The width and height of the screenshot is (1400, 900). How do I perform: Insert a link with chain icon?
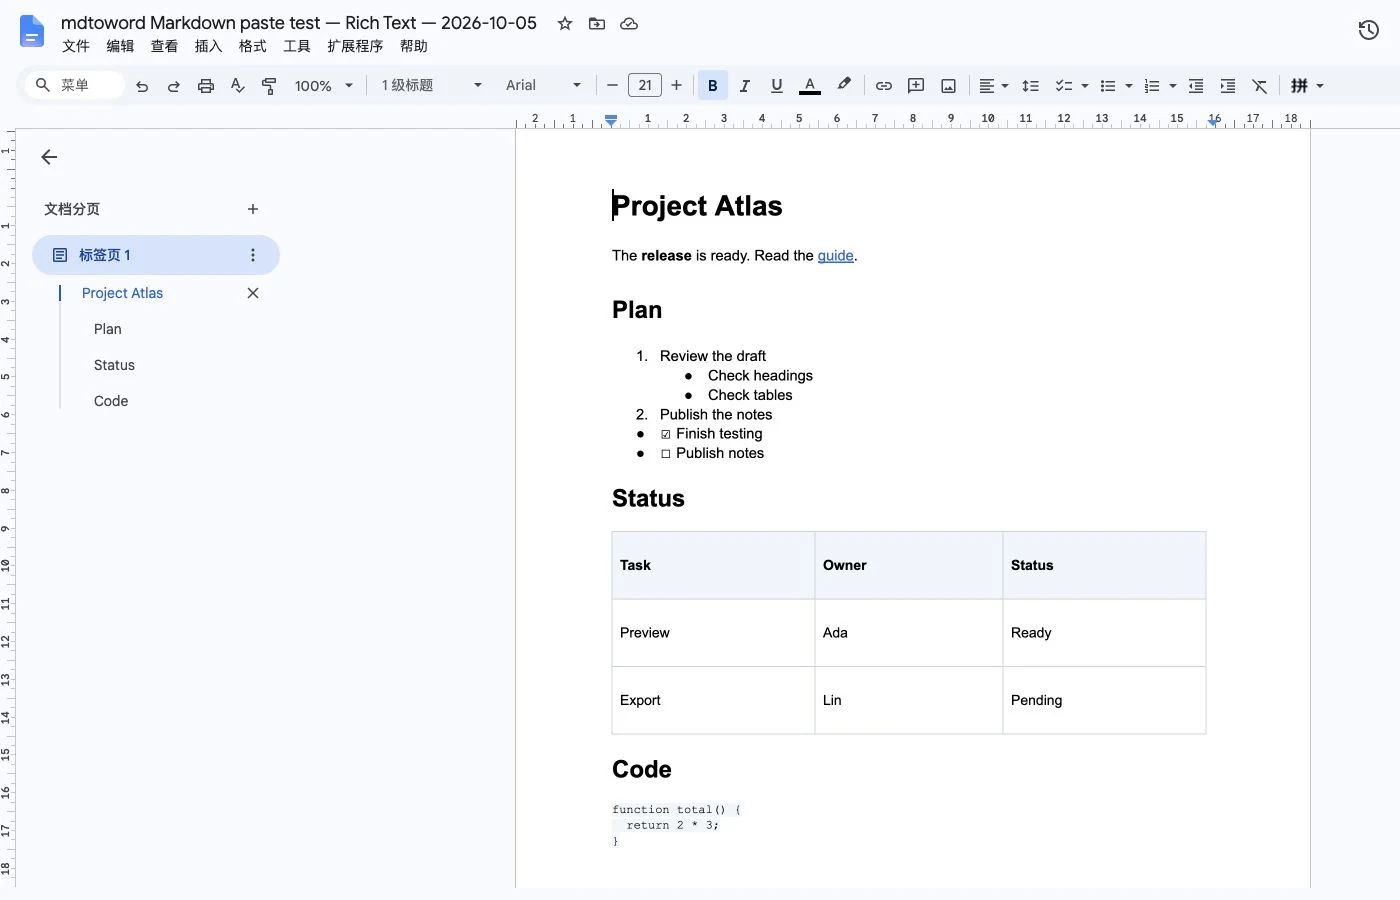(x=884, y=86)
